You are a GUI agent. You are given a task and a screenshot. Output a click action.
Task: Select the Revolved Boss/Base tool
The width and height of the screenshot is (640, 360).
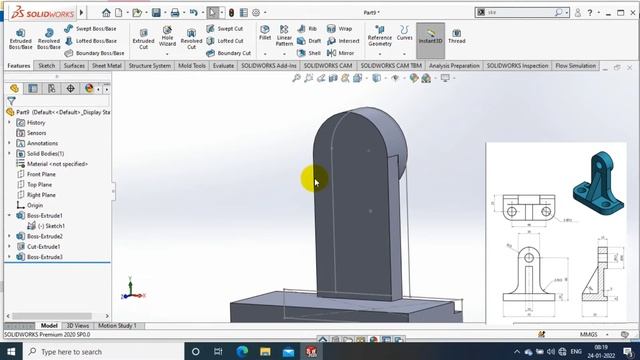[x=49, y=38]
